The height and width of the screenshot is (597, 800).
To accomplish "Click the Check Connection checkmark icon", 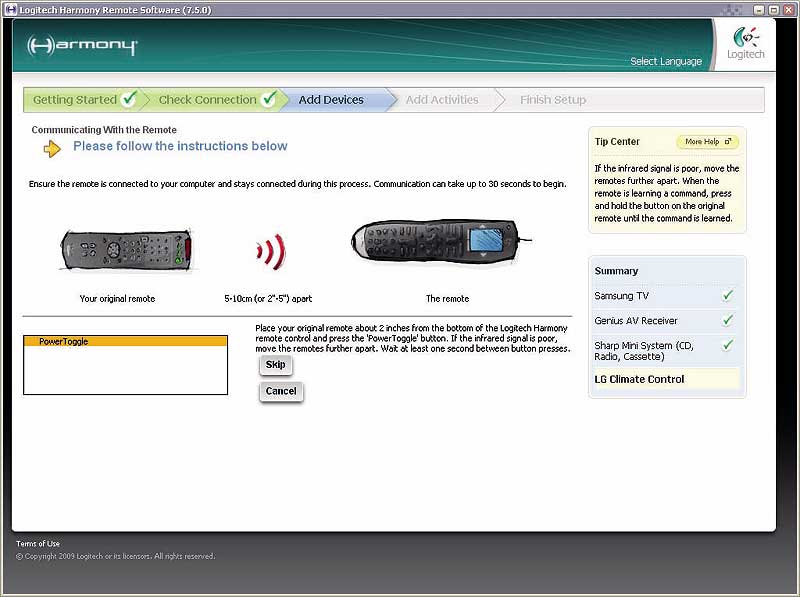I will (269, 98).
